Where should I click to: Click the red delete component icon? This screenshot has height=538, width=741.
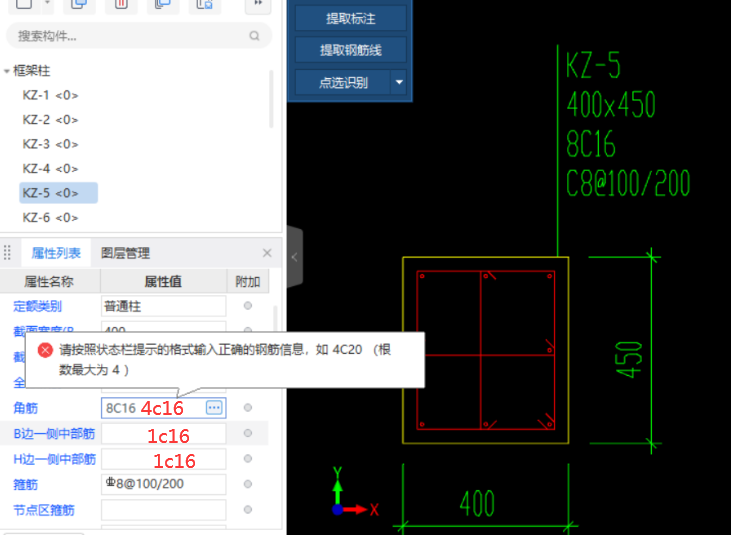[x=121, y=5]
